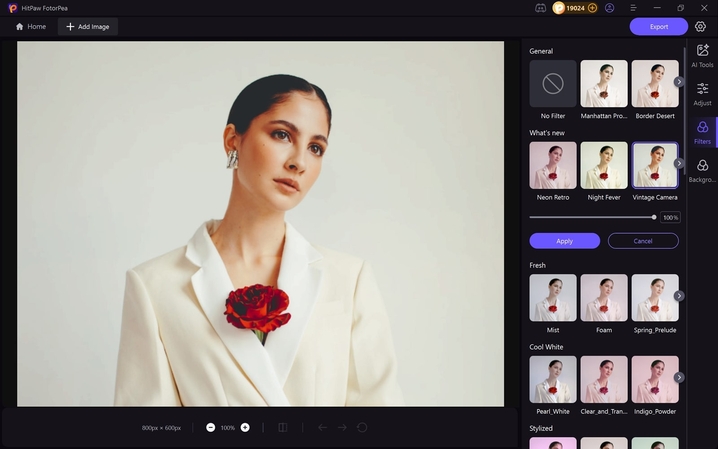The width and height of the screenshot is (718, 449).
Task: Open the Background tool panel
Action: pyautogui.click(x=702, y=170)
